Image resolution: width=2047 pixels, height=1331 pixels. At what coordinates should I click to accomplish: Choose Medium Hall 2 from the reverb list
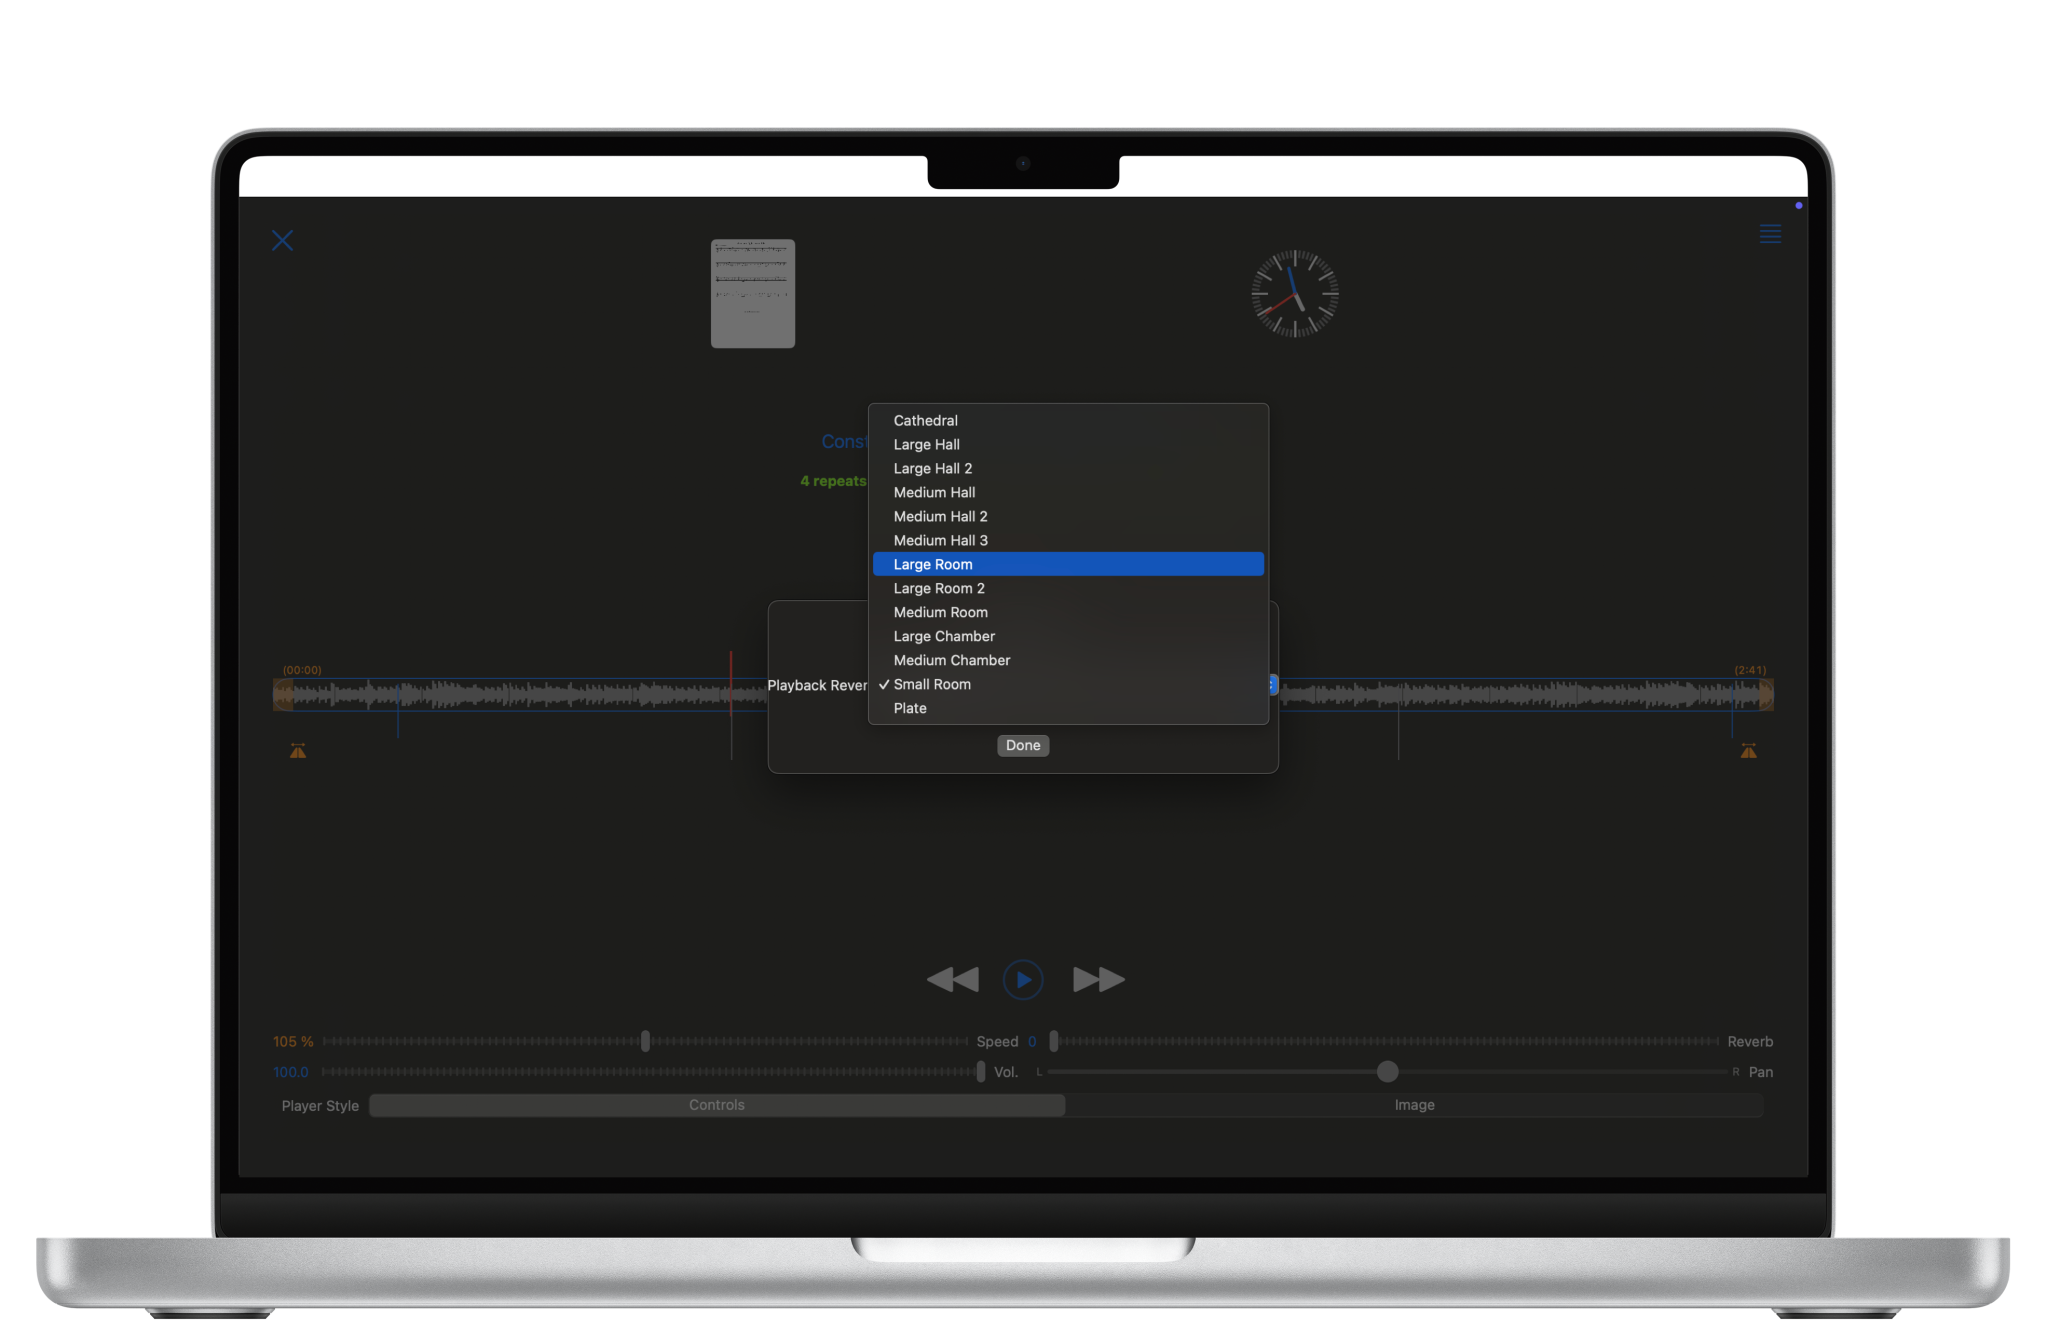(939, 516)
